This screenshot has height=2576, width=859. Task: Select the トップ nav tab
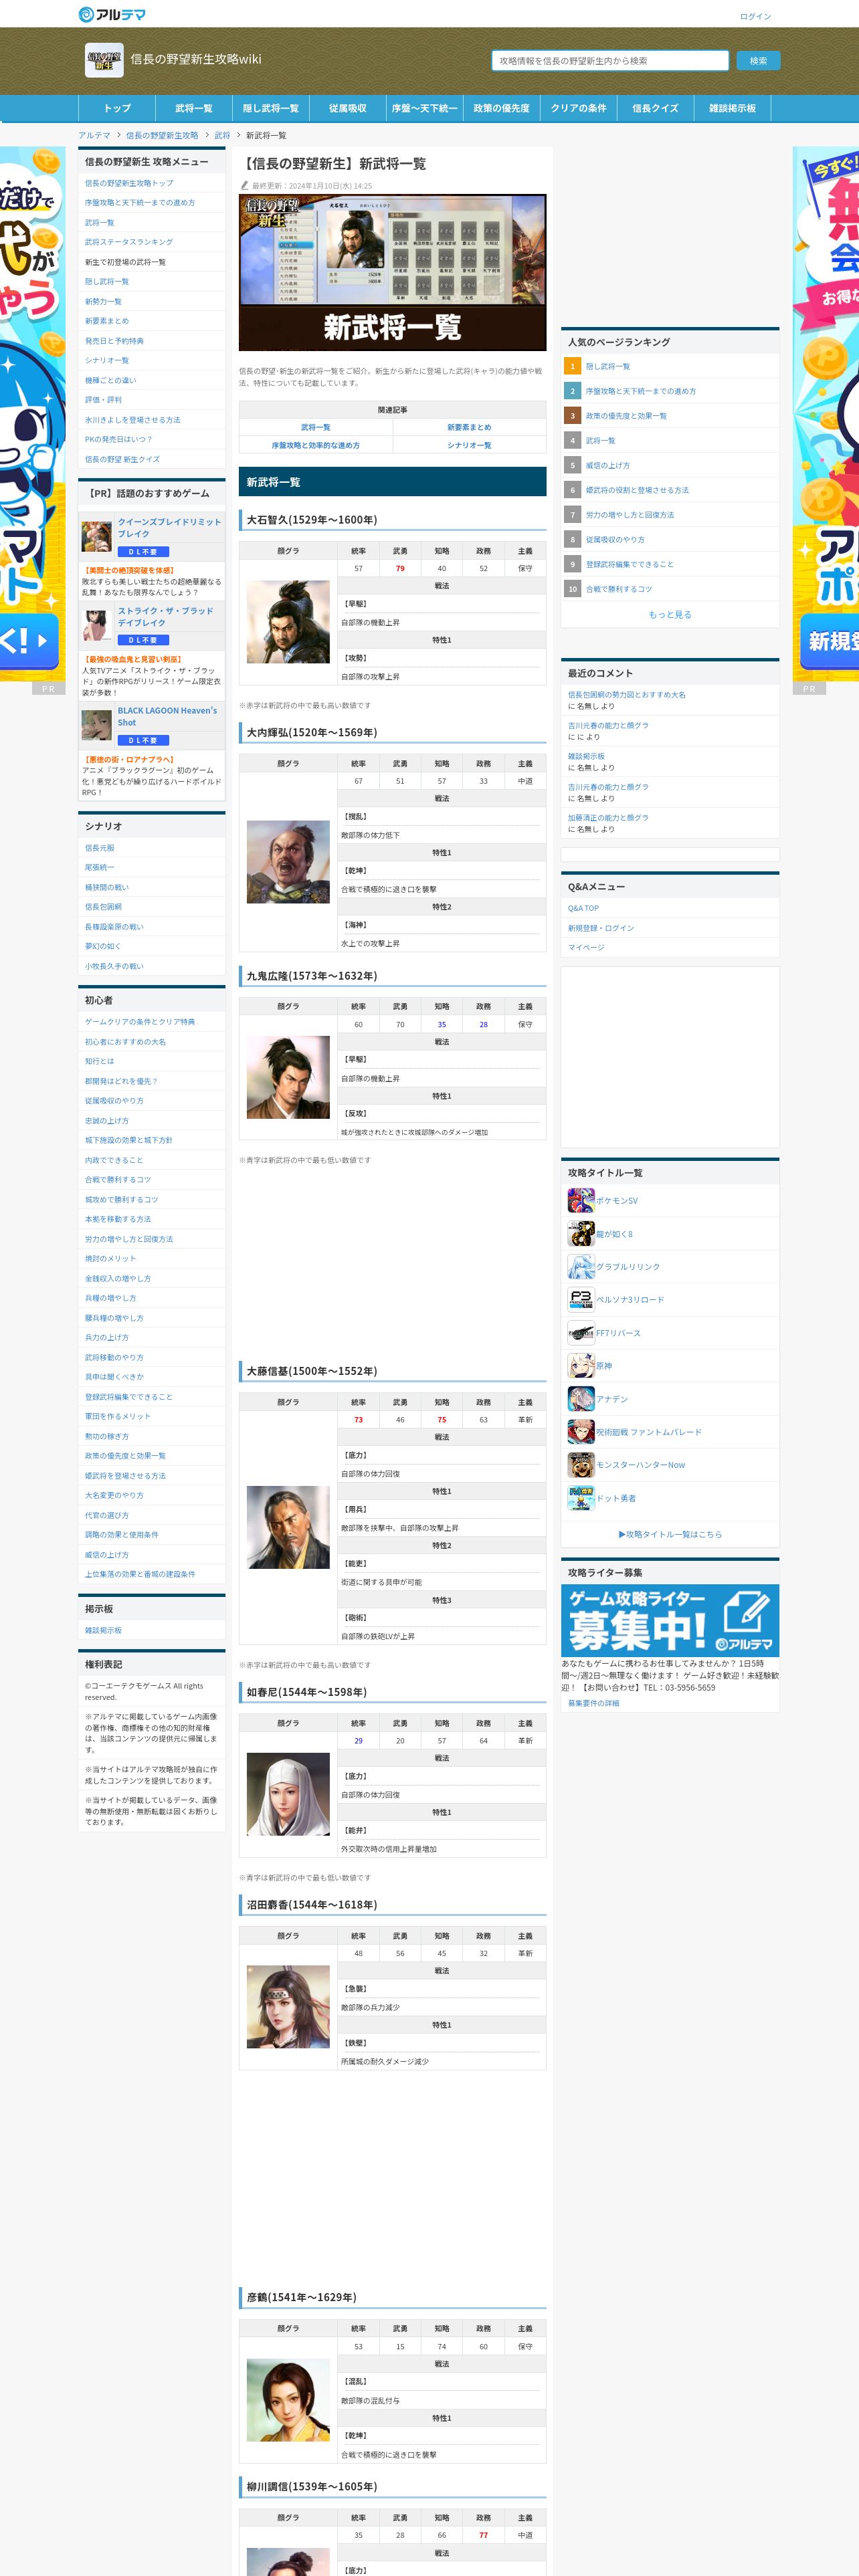click(117, 108)
